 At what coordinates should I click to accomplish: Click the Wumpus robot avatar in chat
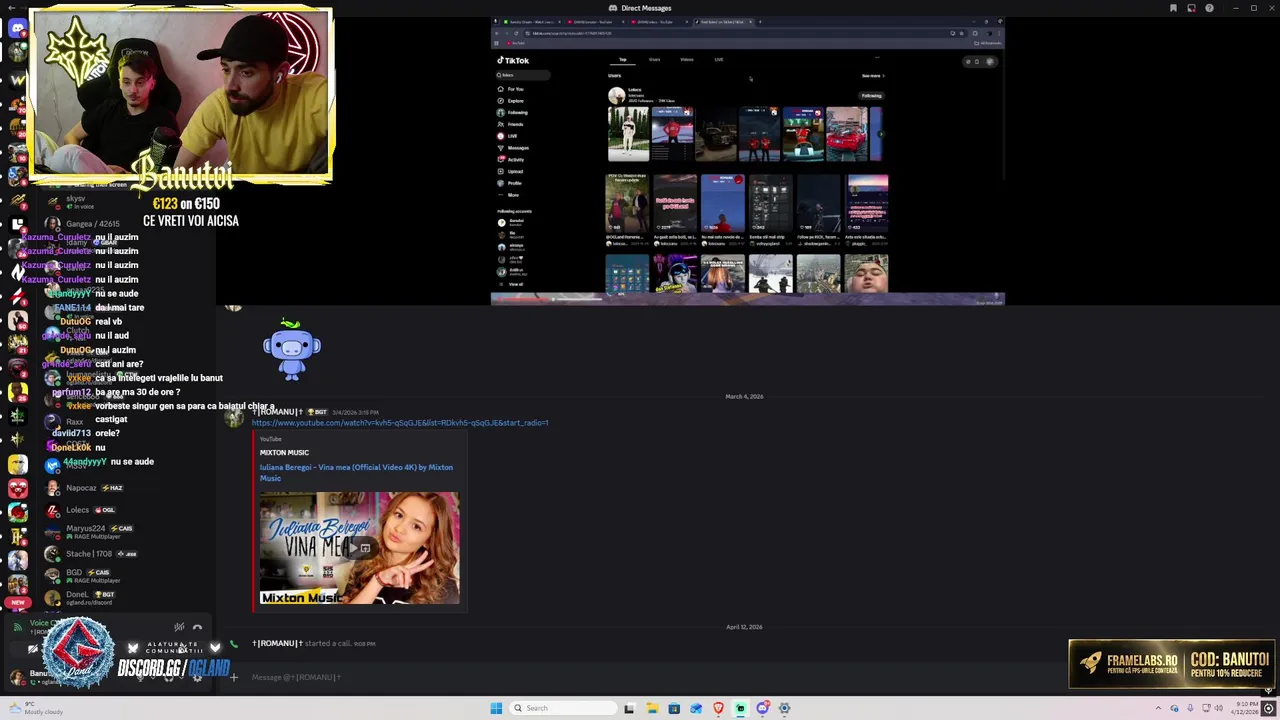click(x=291, y=348)
